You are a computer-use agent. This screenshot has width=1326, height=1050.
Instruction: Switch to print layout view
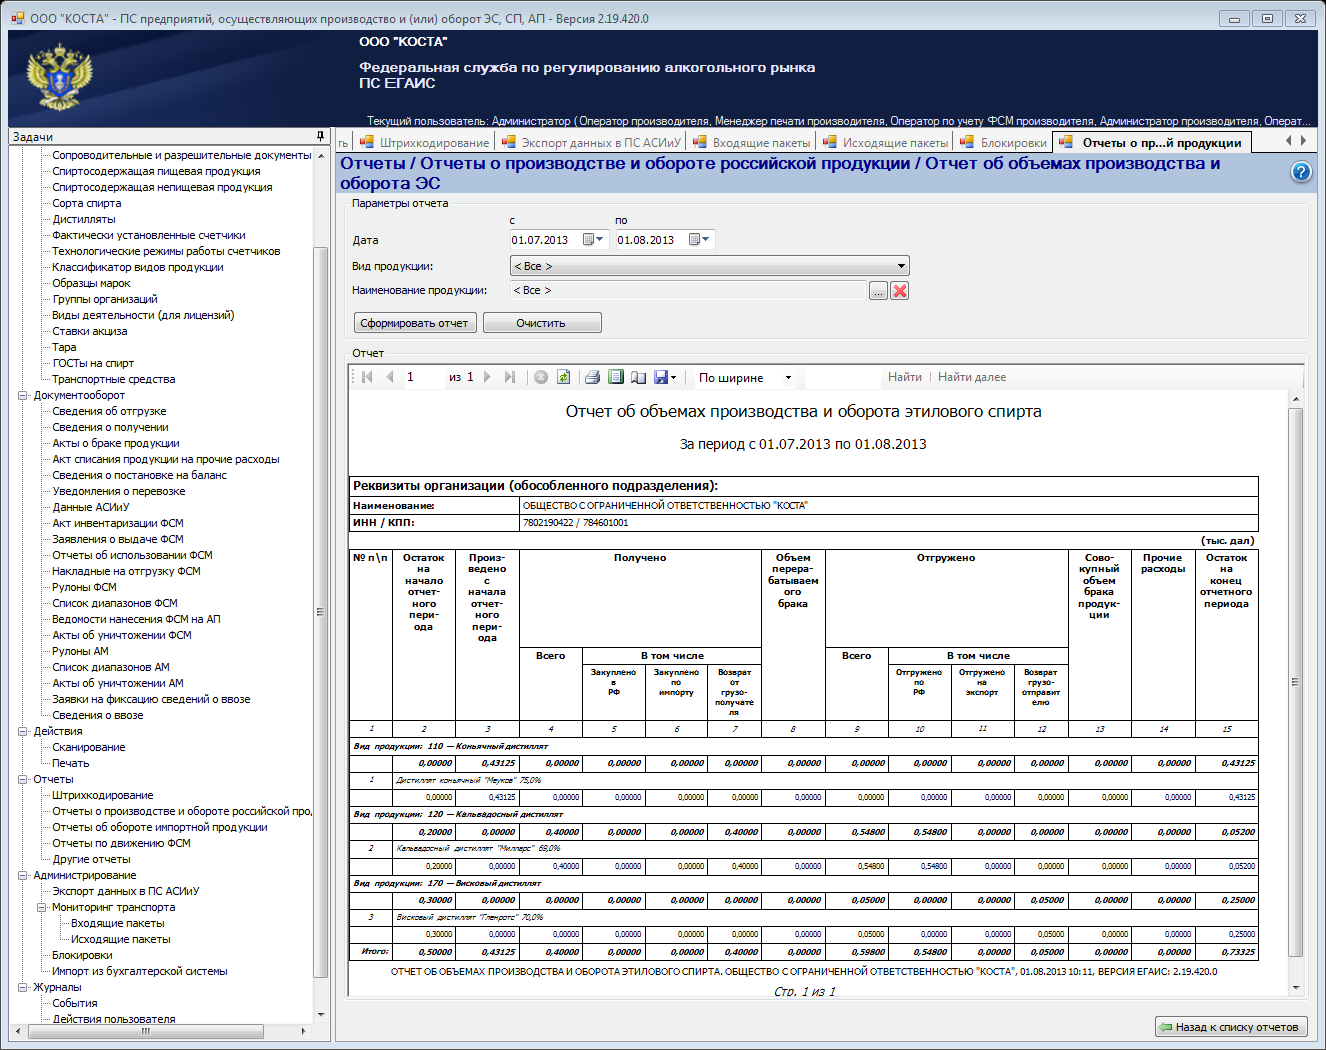[x=616, y=377]
